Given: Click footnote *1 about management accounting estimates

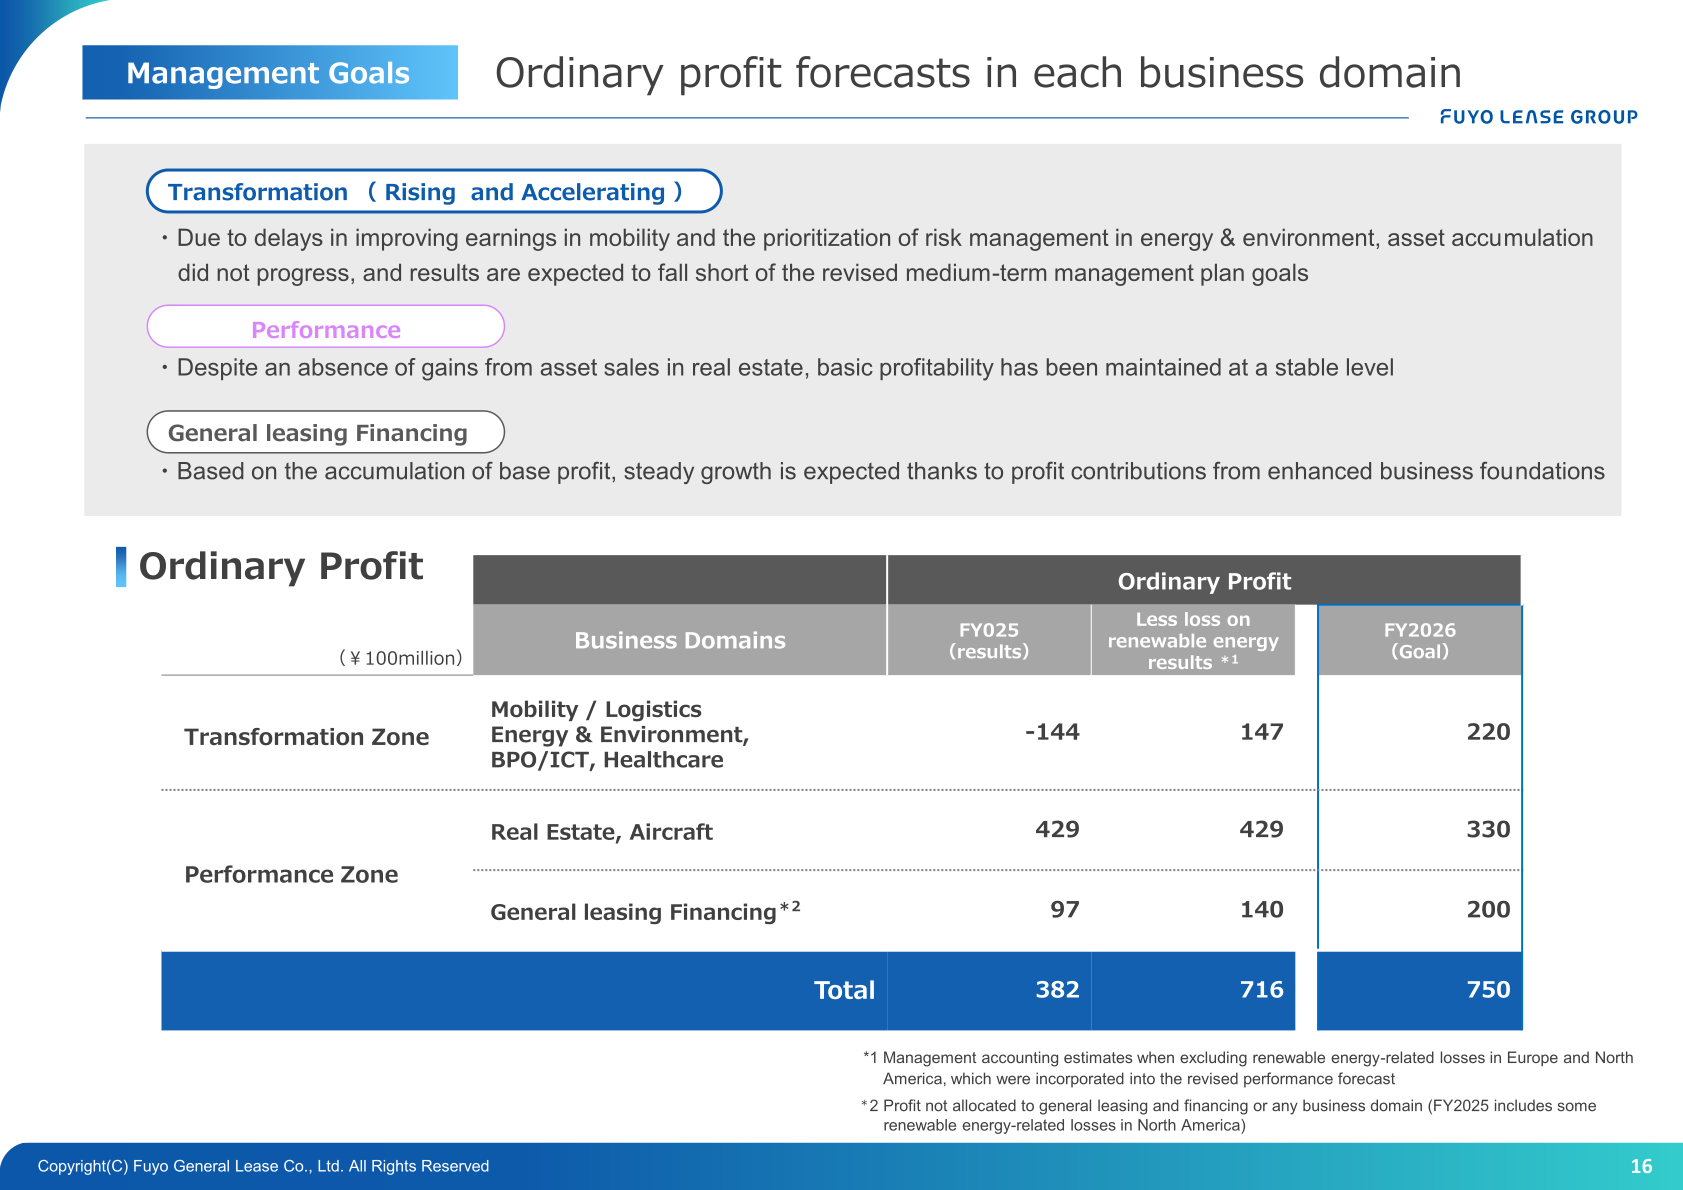Looking at the screenshot, I should [x=1248, y=1068].
